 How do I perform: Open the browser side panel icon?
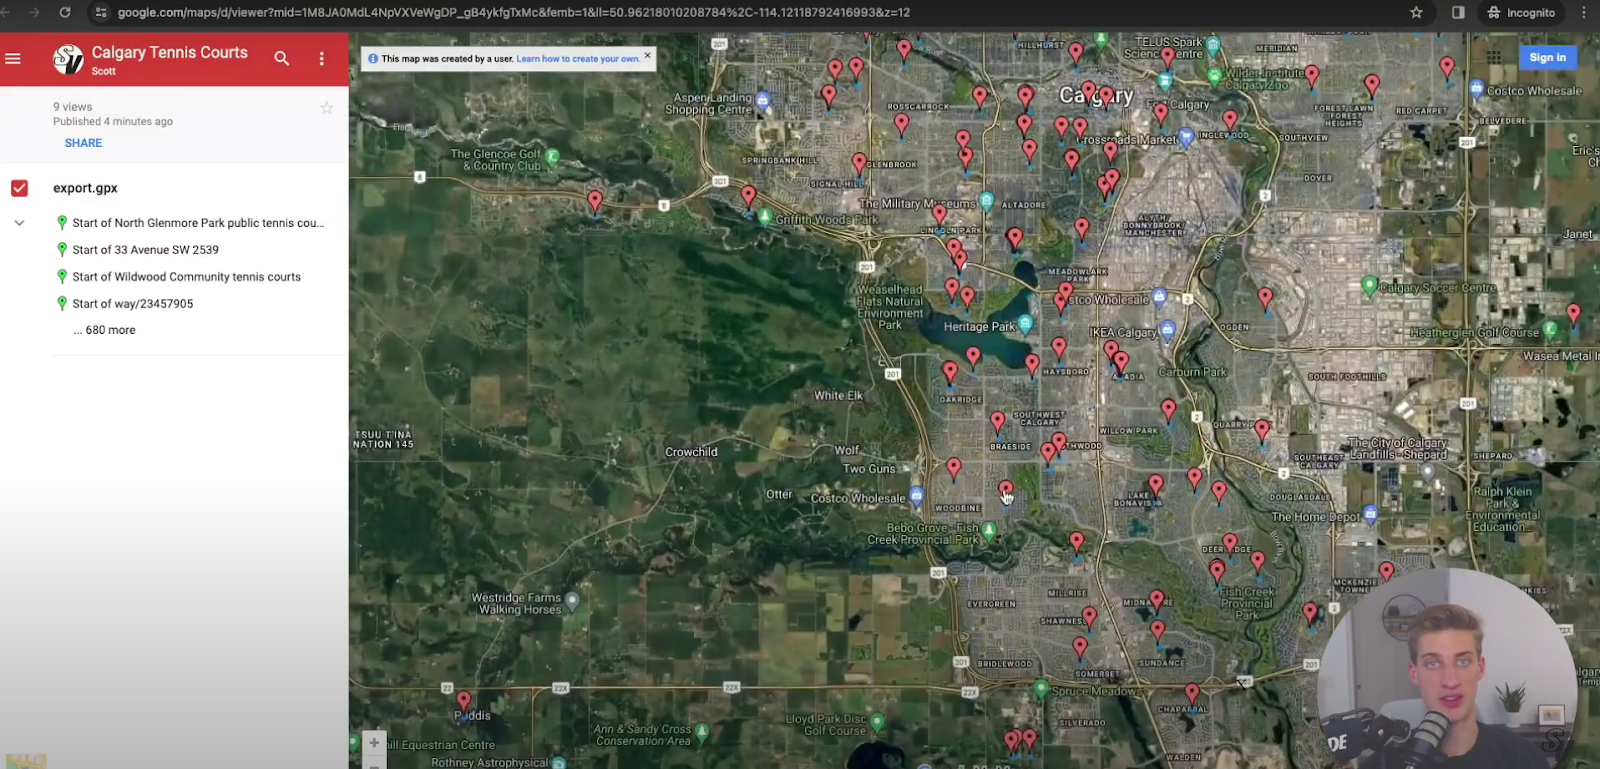[1458, 12]
